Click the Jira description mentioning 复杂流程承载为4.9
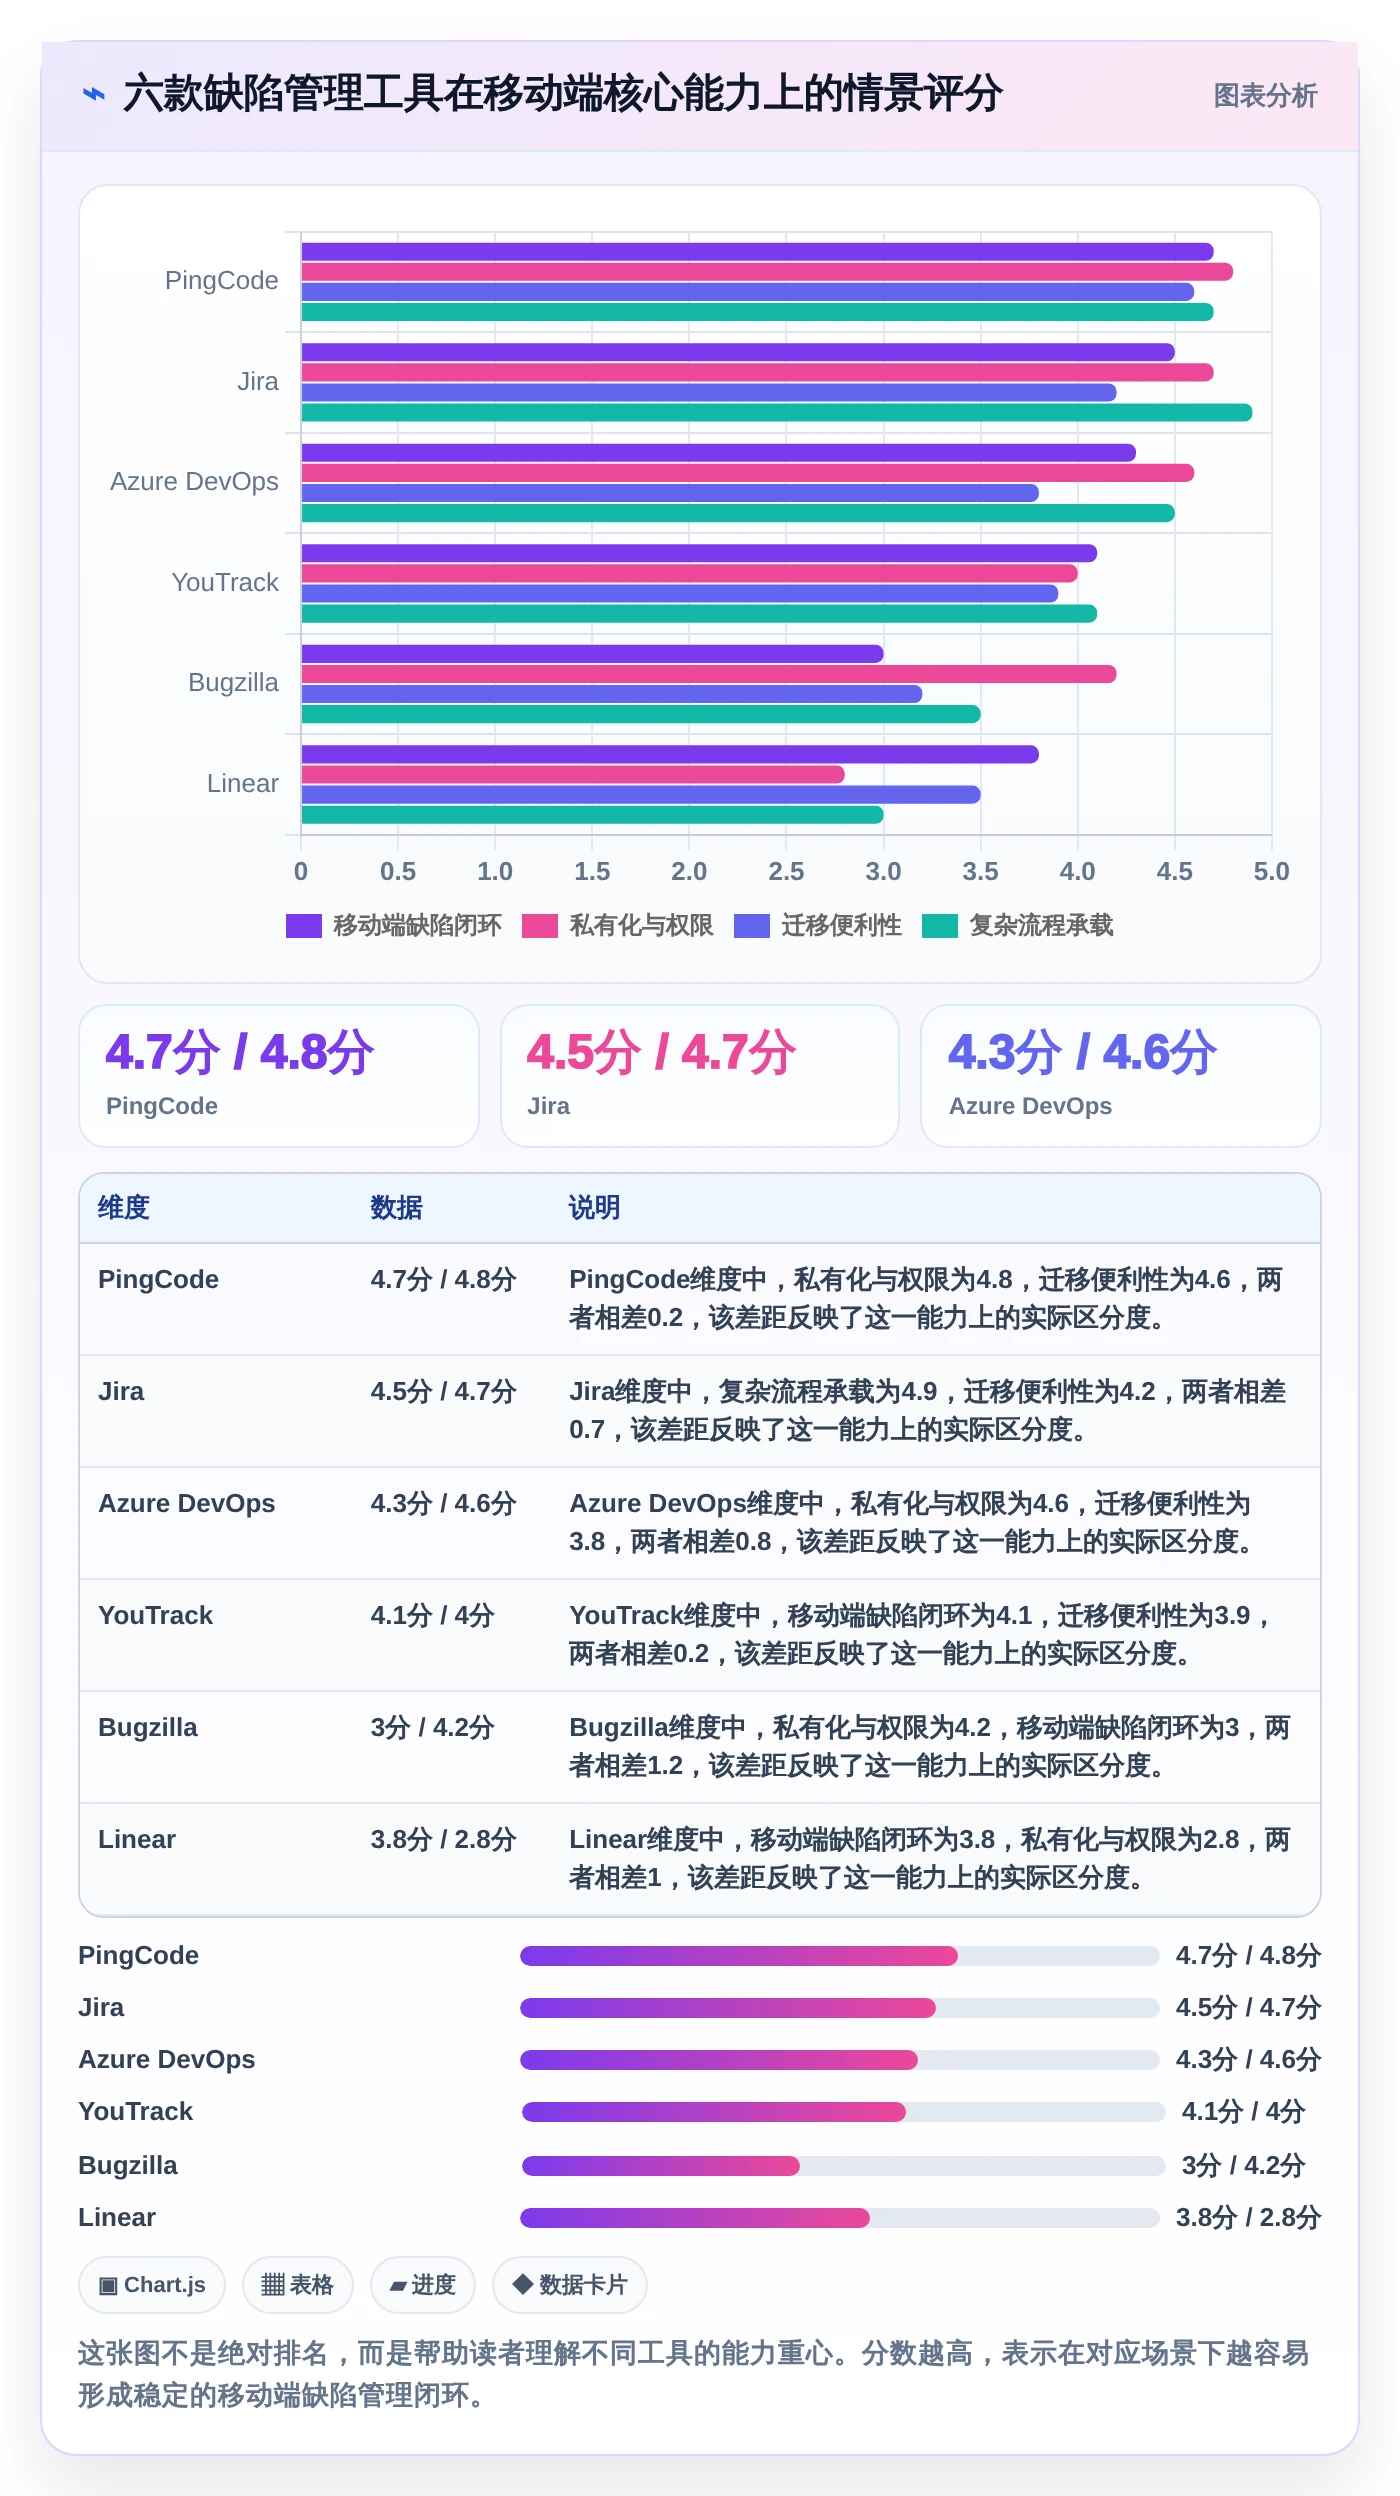This screenshot has height=2496, width=1400. [x=928, y=1411]
